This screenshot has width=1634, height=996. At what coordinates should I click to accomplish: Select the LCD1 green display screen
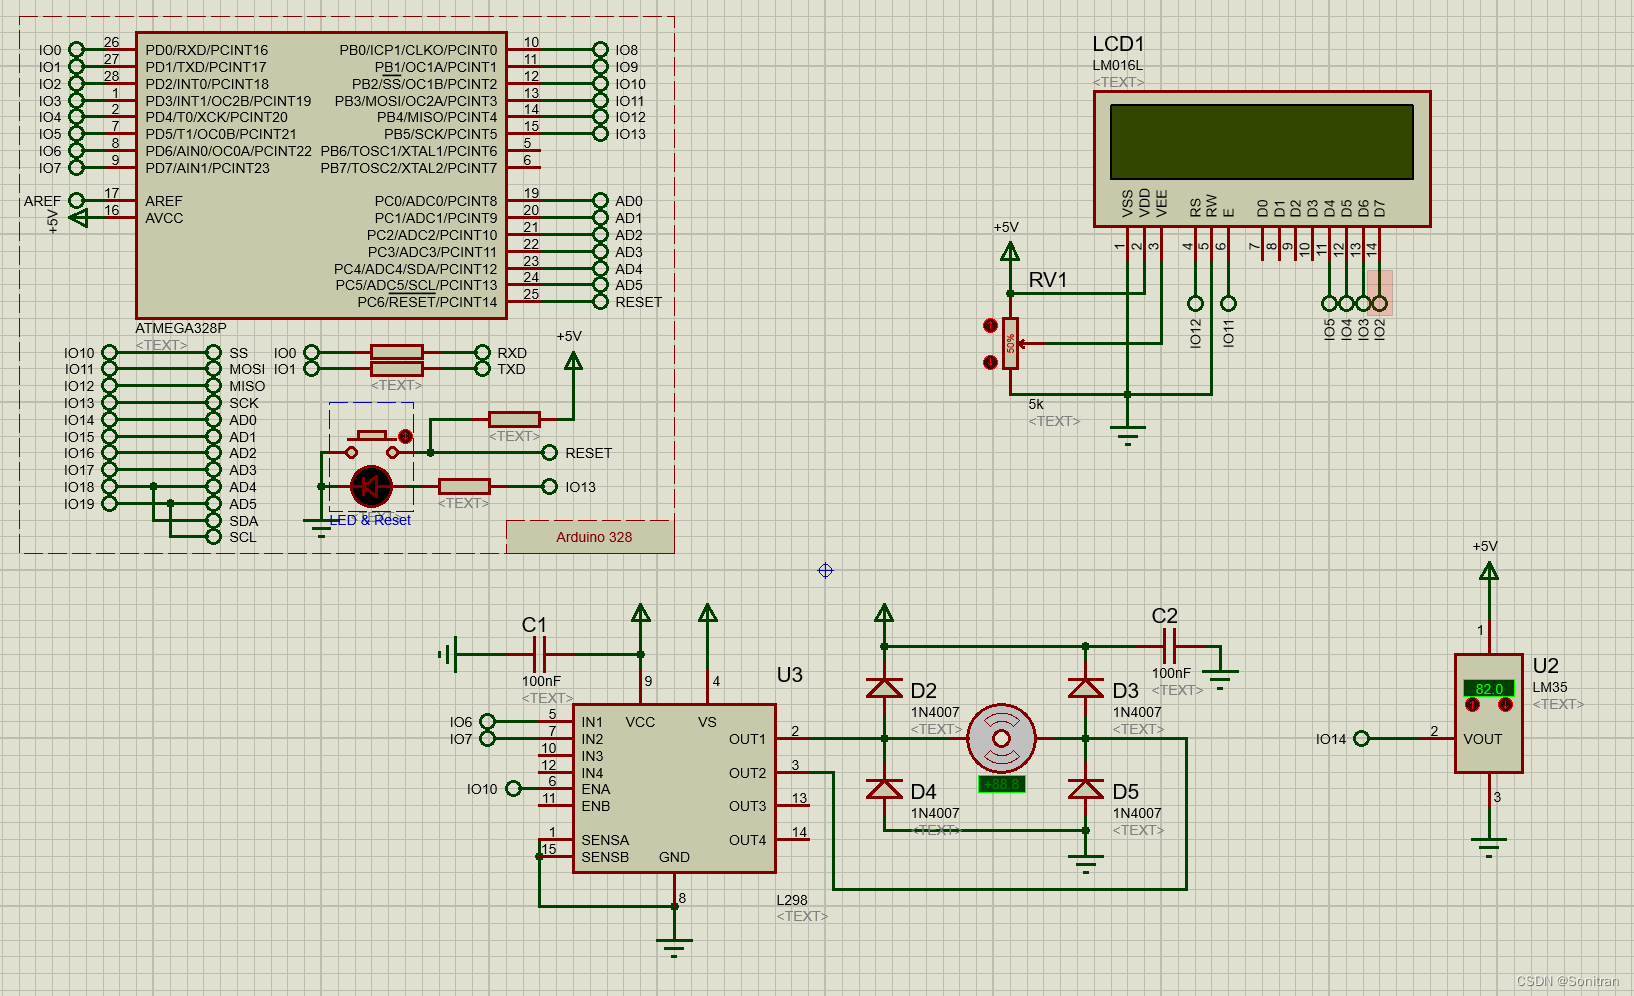point(1262,142)
